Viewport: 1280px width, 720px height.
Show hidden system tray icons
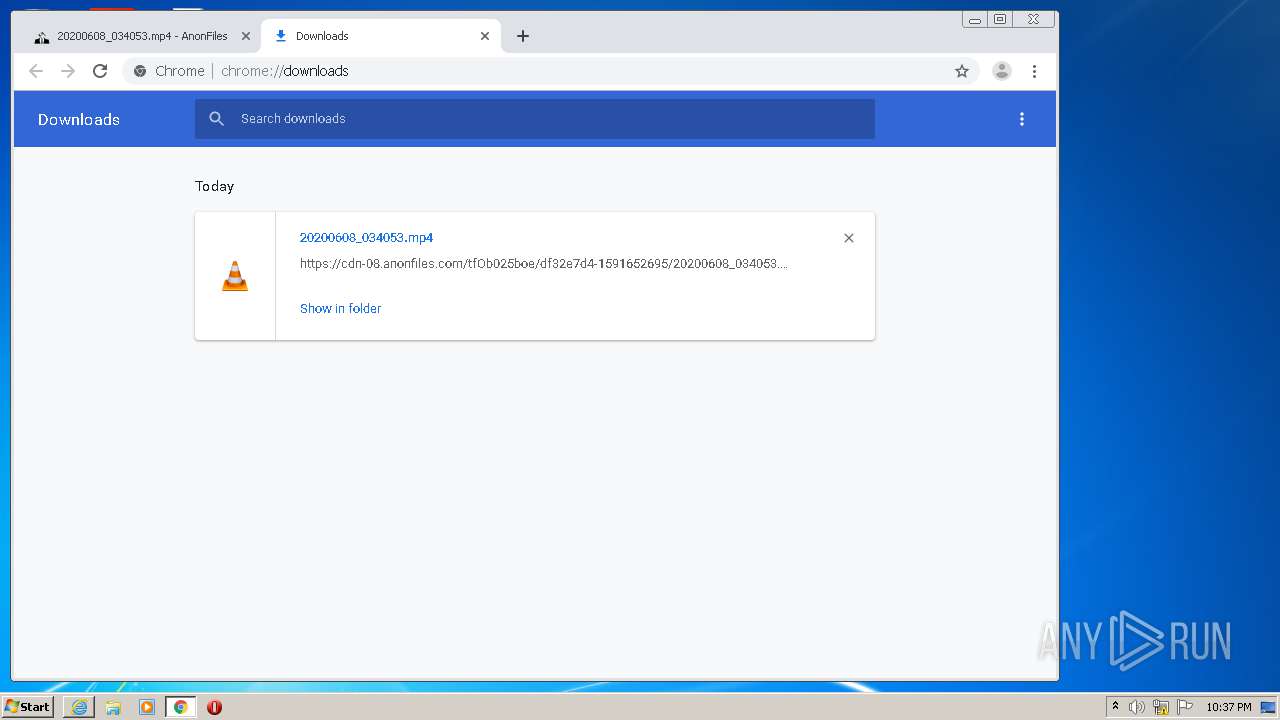pyautogui.click(x=1115, y=707)
